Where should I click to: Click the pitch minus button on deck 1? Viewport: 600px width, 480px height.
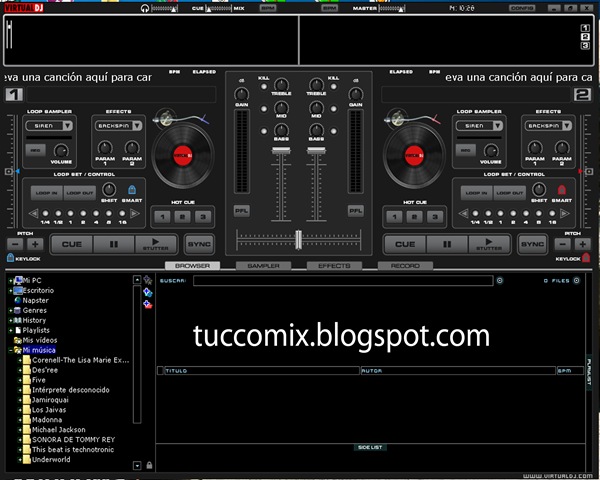(x=15, y=244)
